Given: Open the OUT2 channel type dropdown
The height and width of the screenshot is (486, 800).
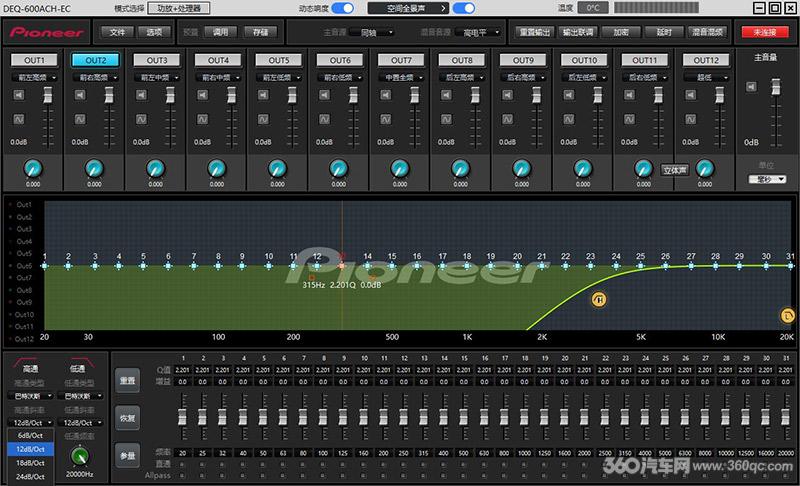Looking at the screenshot, I should point(95,78).
